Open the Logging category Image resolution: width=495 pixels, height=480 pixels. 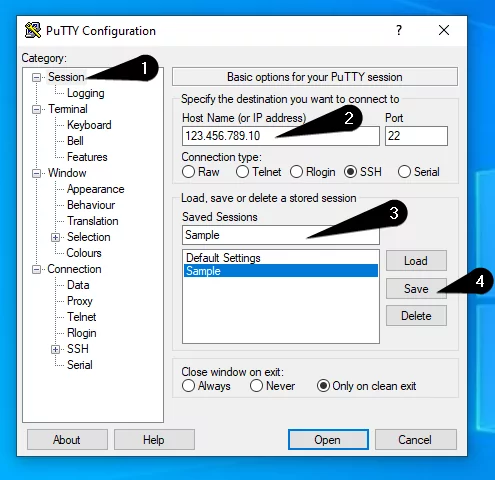[86, 93]
